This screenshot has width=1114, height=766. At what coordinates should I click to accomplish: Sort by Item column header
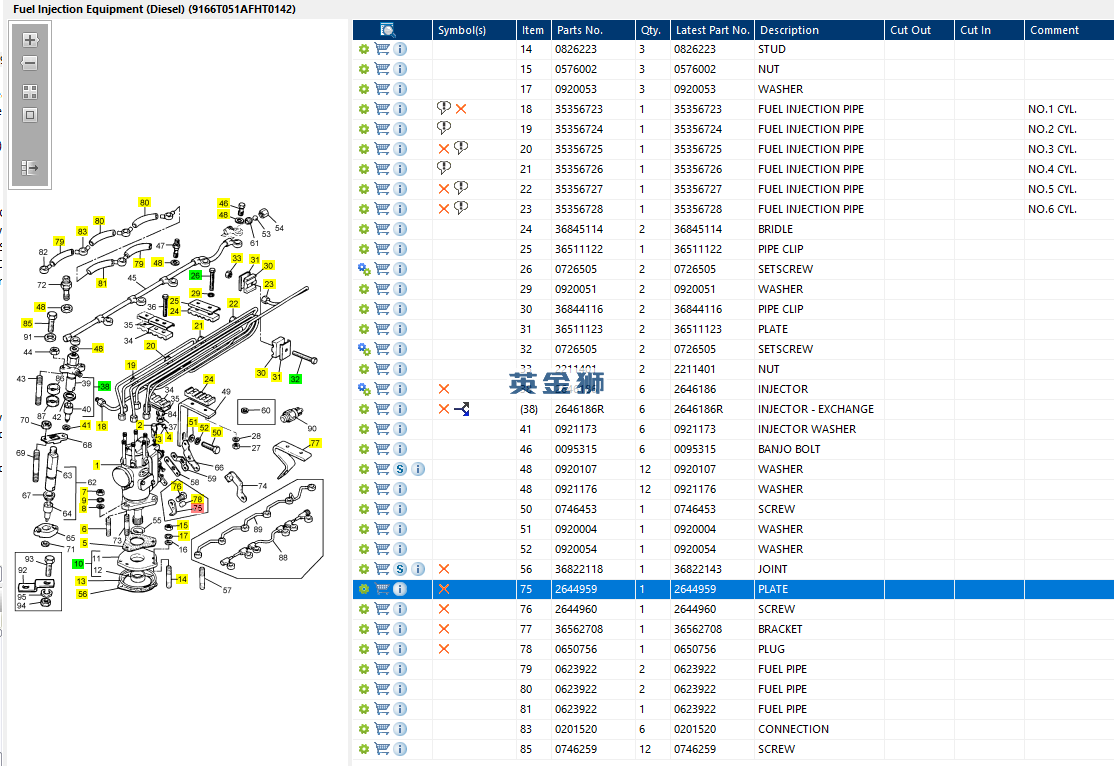(x=533, y=30)
